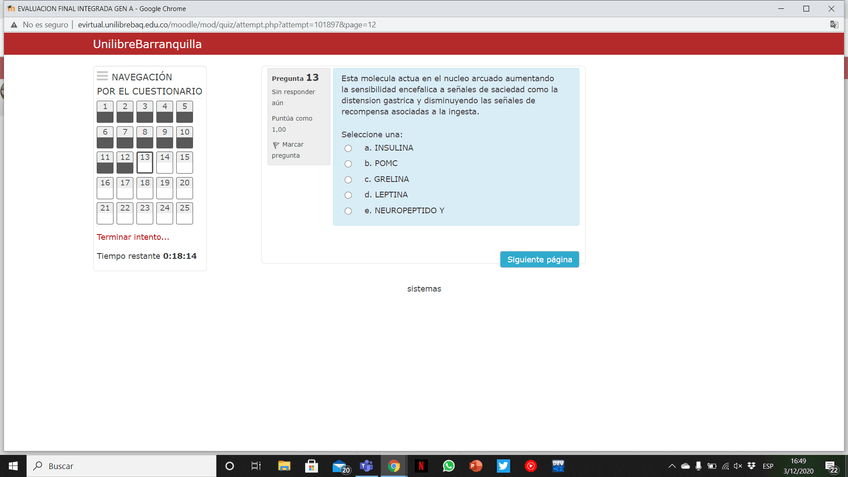This screenshot has height=477, width=848.
Task: Open Microsoft Teams from taskbar
Action: [366, 466]
